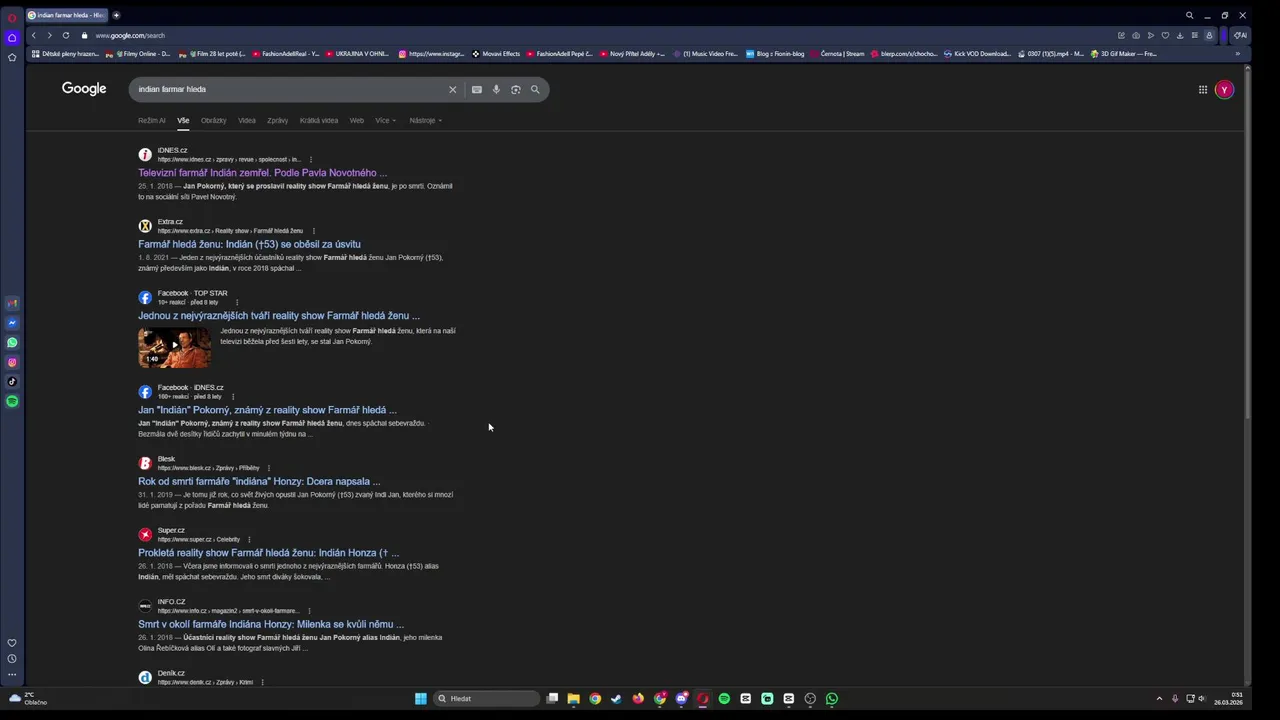The image size is (1280, 720).
Task: Open options dots beside Blesk result
Action: click(x=269, y=468)
